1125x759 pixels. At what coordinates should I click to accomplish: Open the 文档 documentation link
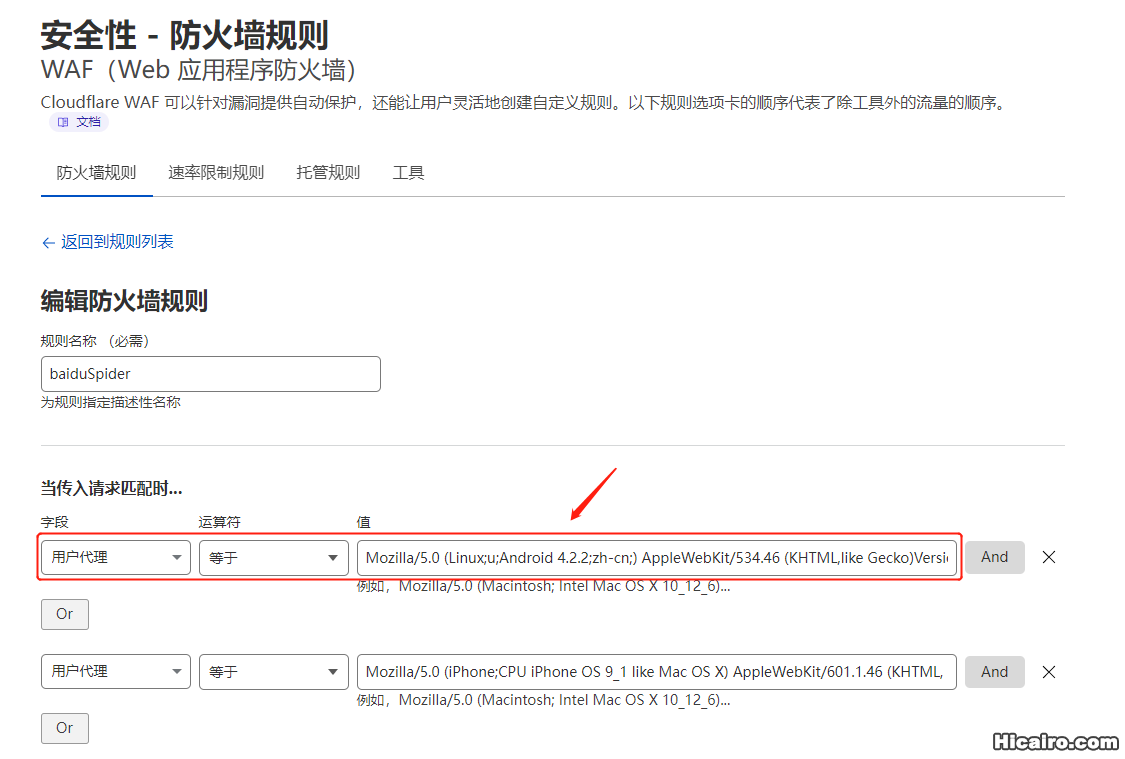79,122
